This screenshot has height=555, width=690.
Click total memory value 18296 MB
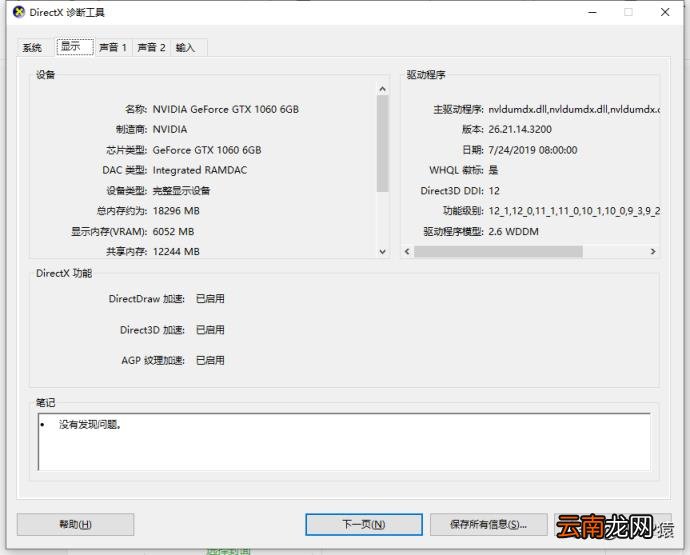tap(176, 211)
